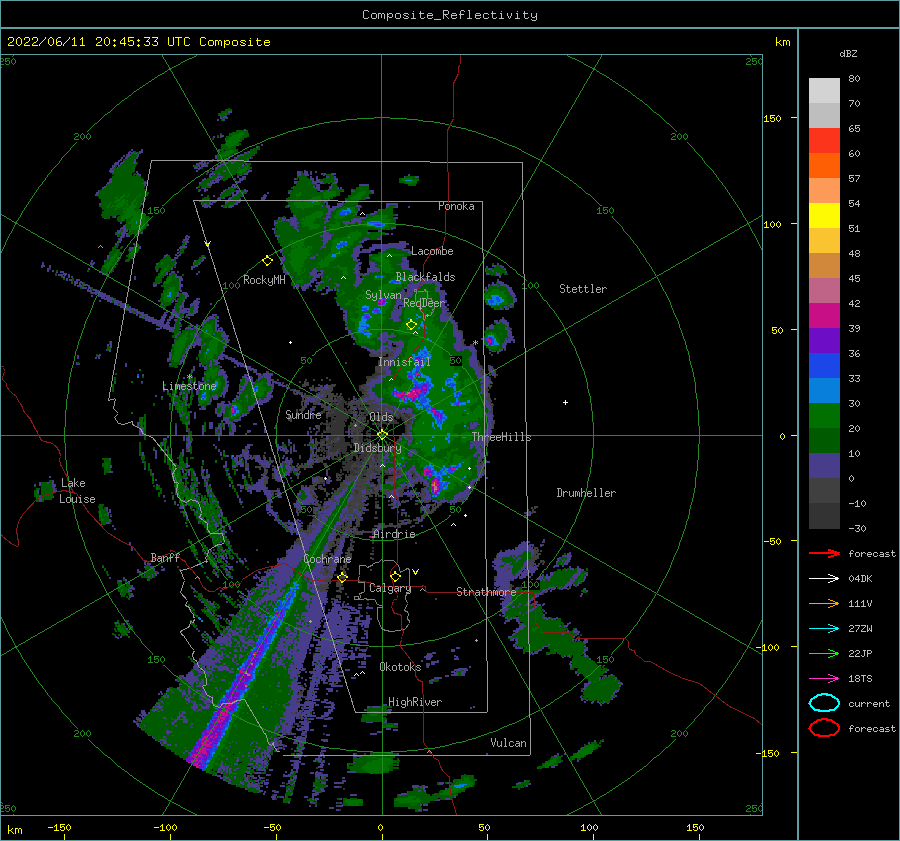
Task: Select the bright yellow 54 dBZ swatch
Action: coord(824,215)
